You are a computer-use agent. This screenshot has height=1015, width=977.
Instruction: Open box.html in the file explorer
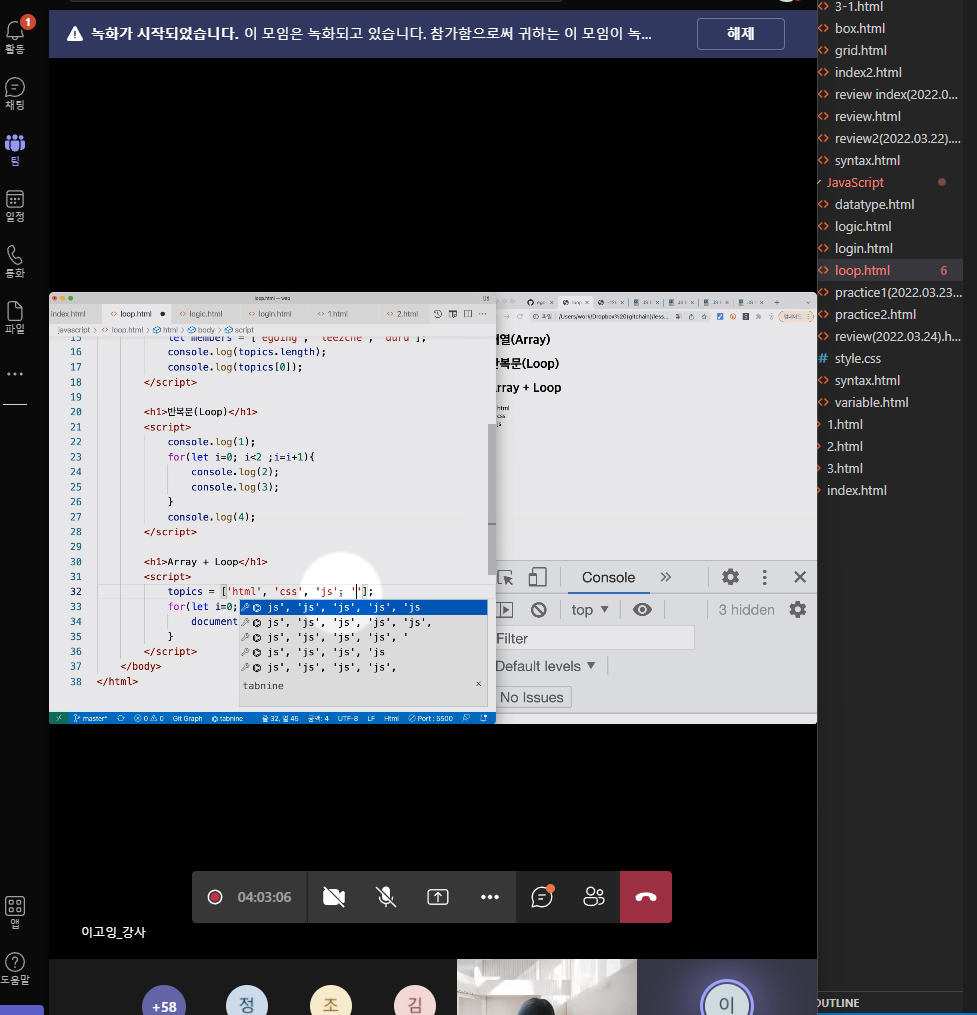point(860,28)
